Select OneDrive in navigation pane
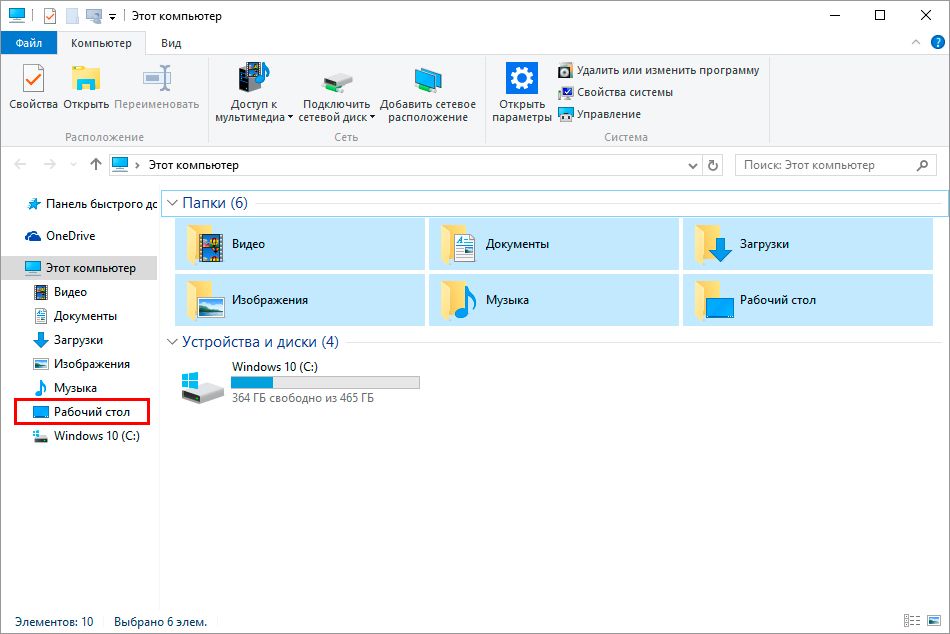Viewport: 950px width, 634px height. pyautogui.click(x=70, y=236)
